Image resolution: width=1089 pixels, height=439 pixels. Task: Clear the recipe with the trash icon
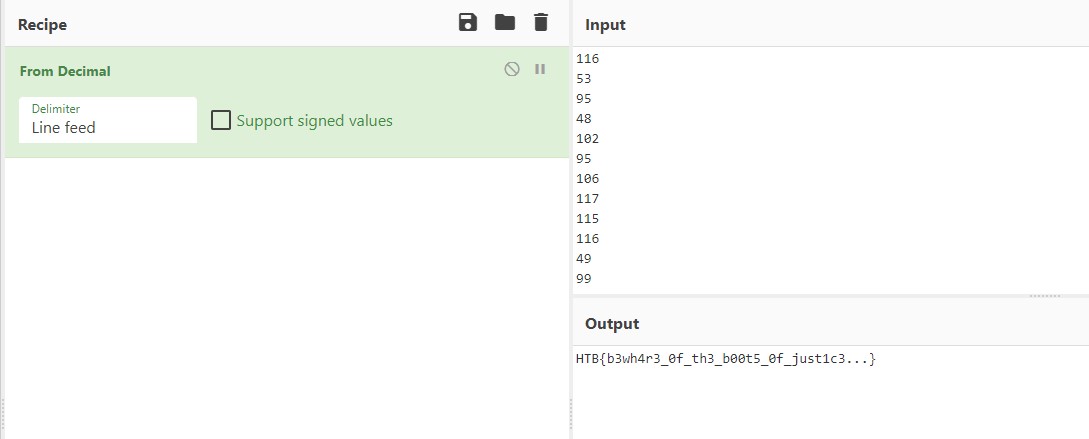coord(541,23)
